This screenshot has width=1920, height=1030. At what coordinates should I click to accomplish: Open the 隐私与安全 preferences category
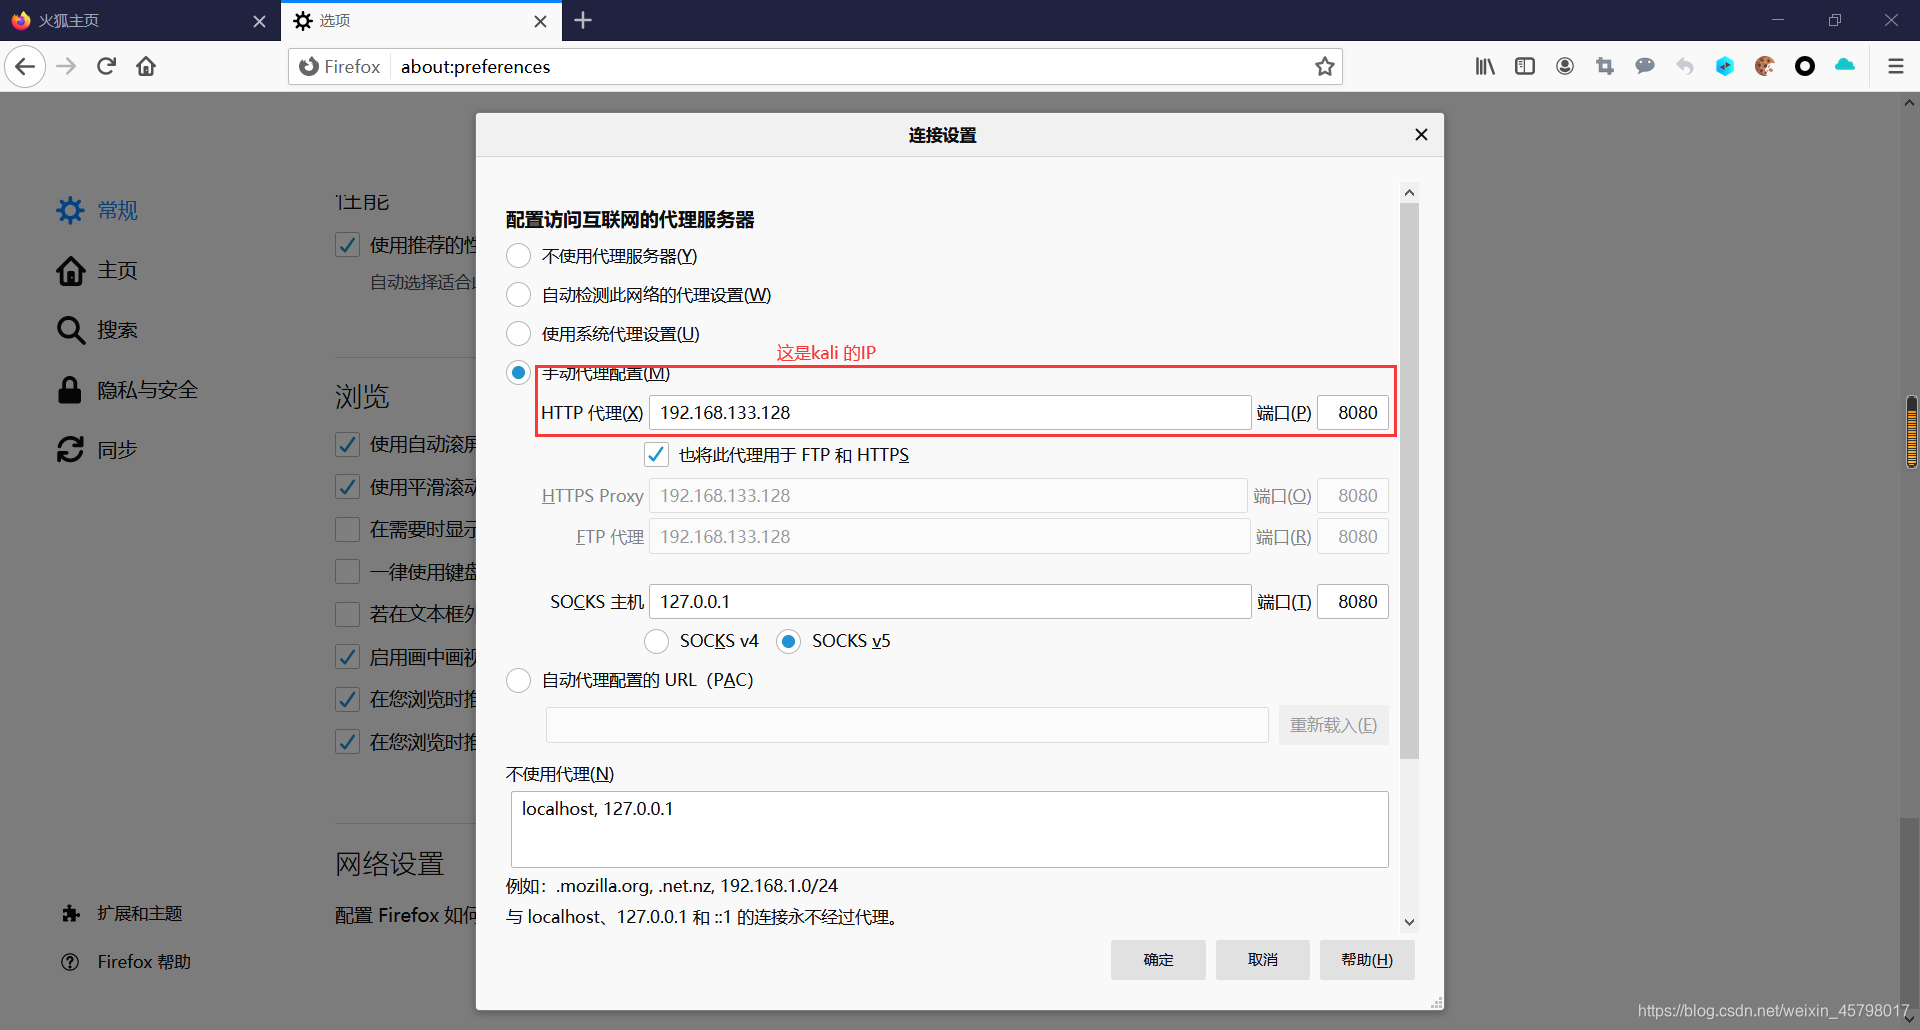127,390
